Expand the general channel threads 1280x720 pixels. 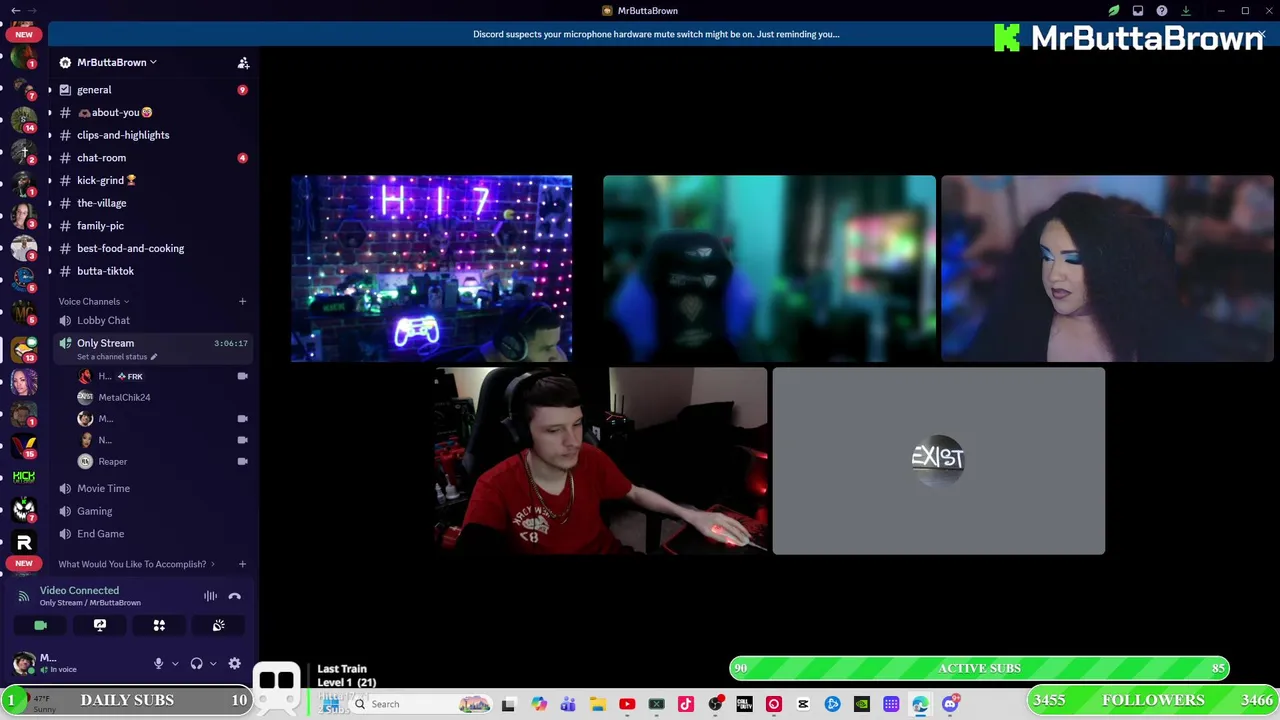[50, 90]
